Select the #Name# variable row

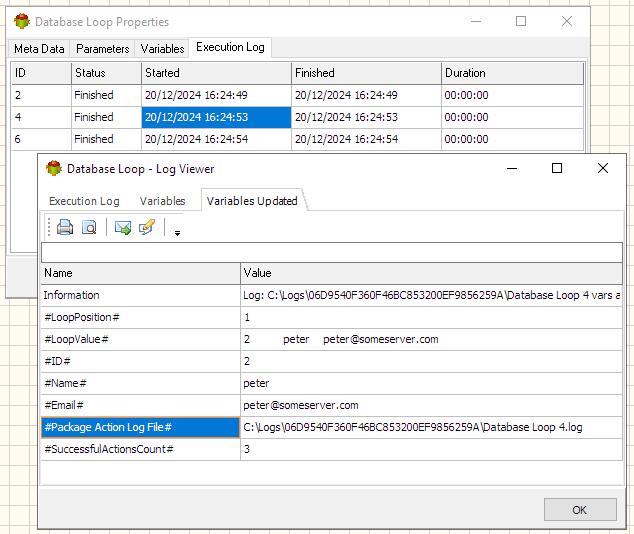click(332, 383)
